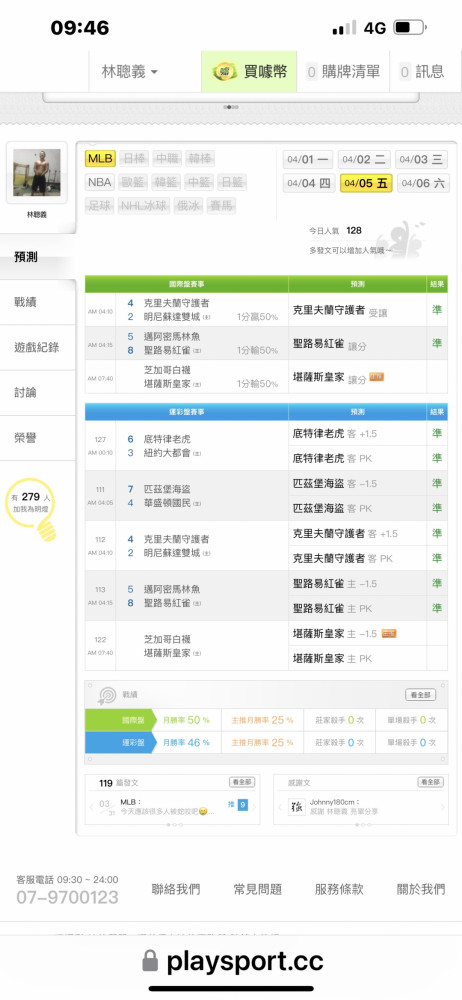Select the MLB league tab
The height and width of the screenshot is (1000, 462).
100,159
